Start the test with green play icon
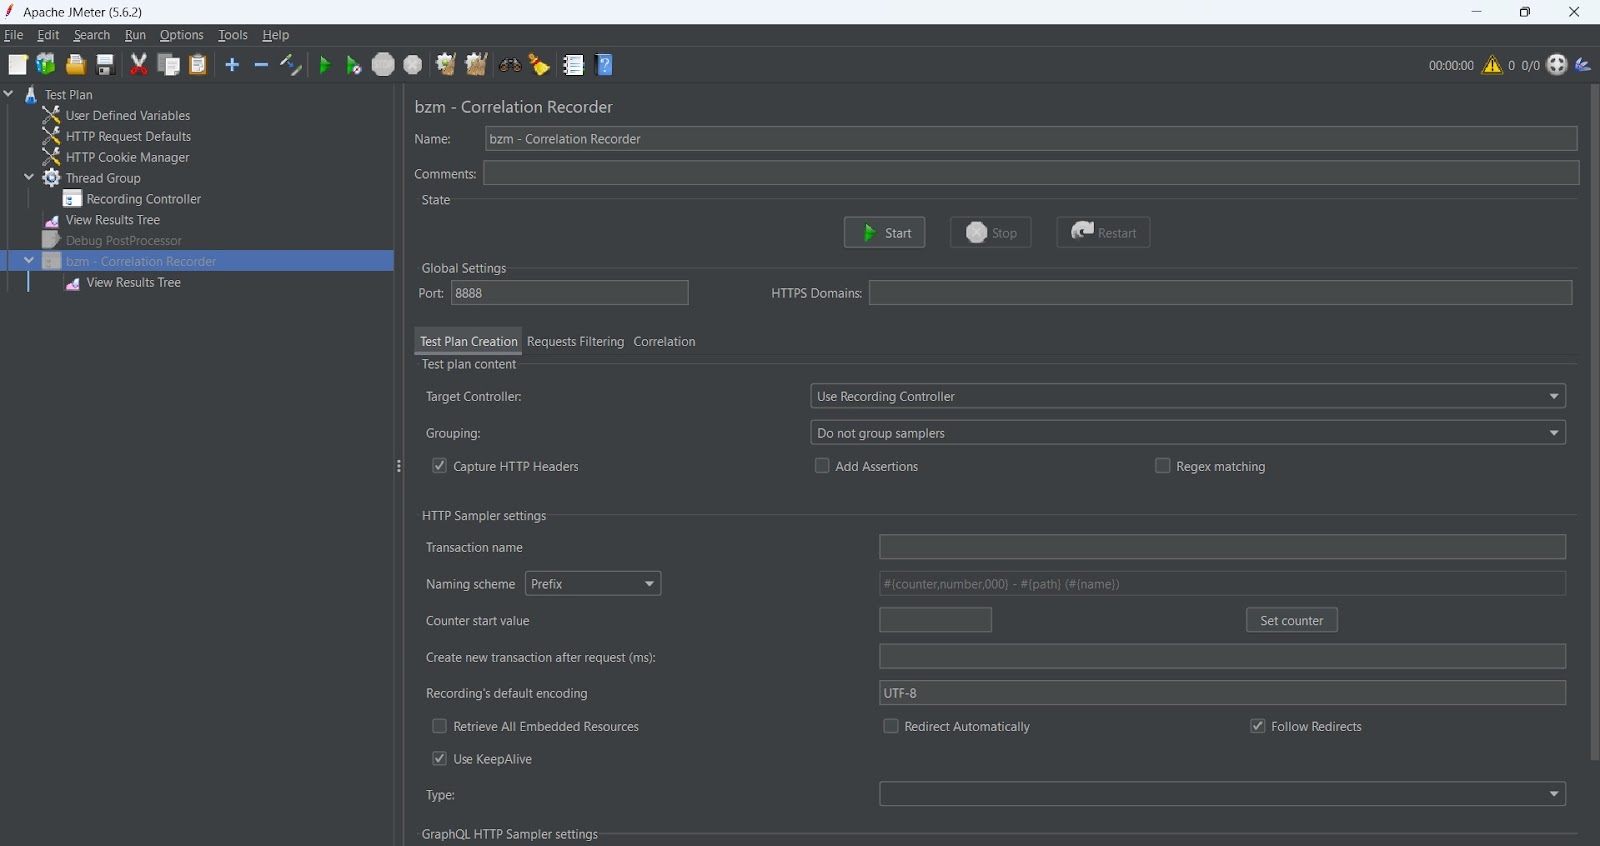Viewport: 1600px width, 846px height. [324, 65]
